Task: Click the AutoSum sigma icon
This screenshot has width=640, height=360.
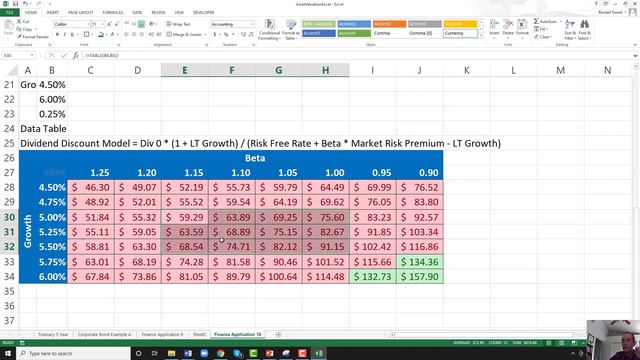Action: 536,21
